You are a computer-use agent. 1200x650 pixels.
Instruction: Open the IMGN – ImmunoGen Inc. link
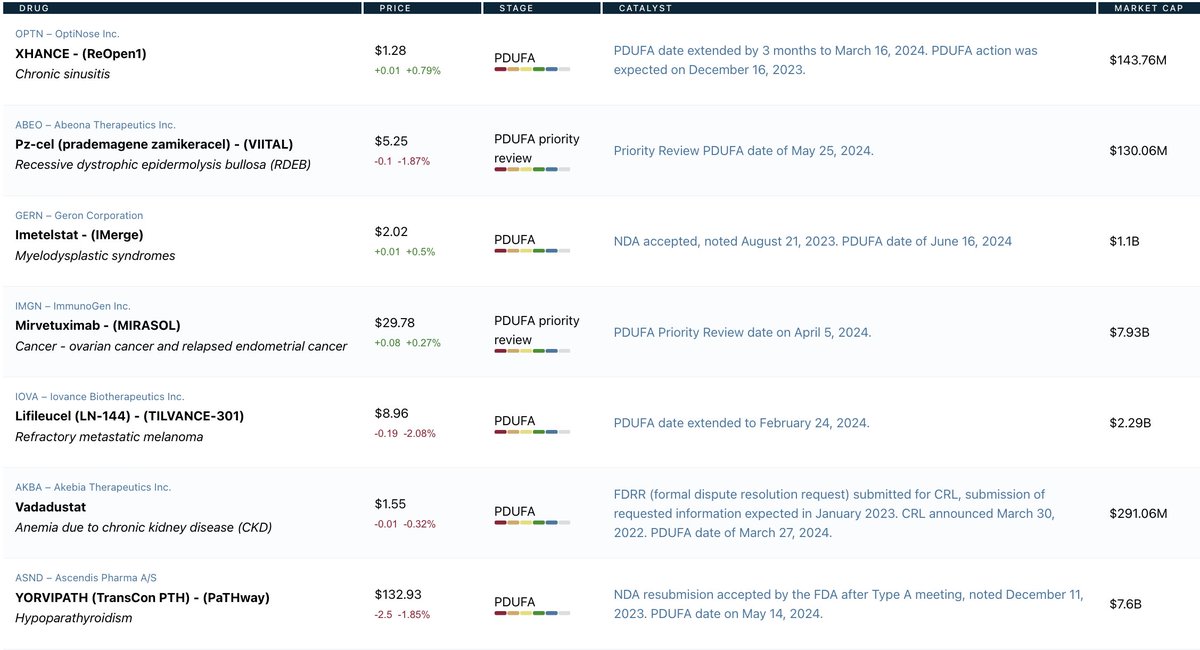(x=73, y=306)
